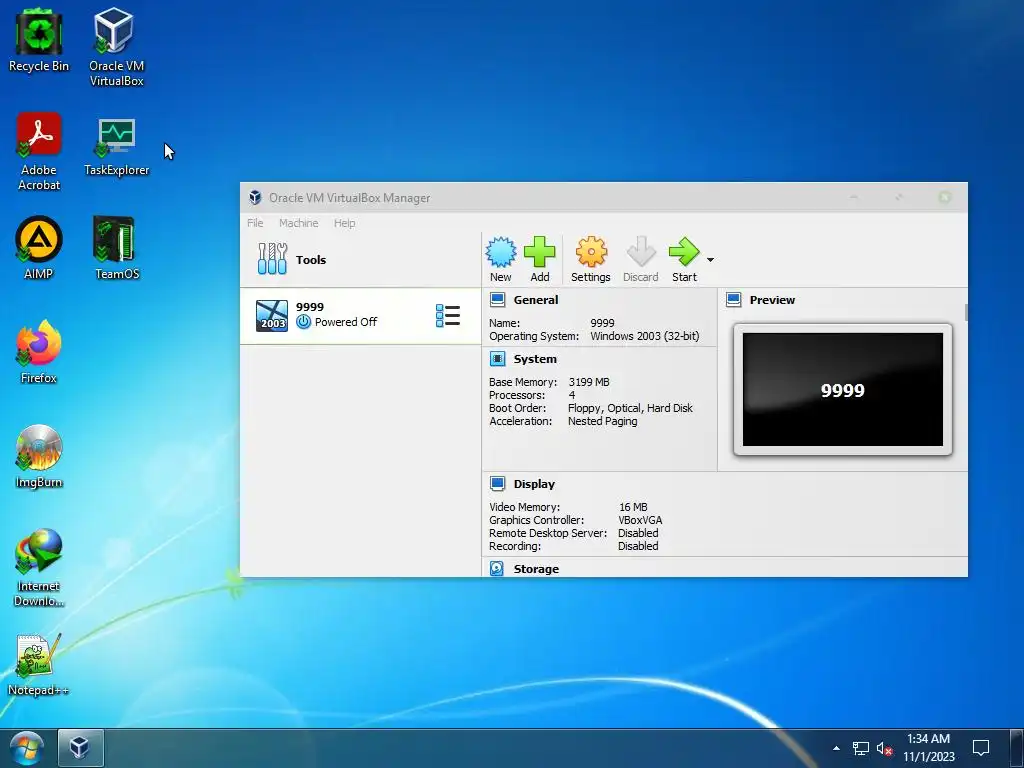Image resolution: width=1024 pixels, height=768 pixels.
Task: Click the Remote Desktop Server label
Action: [x=548, y=534]
